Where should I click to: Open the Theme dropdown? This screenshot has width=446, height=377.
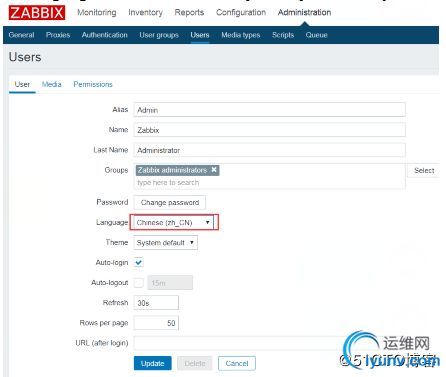click(165, 242)
